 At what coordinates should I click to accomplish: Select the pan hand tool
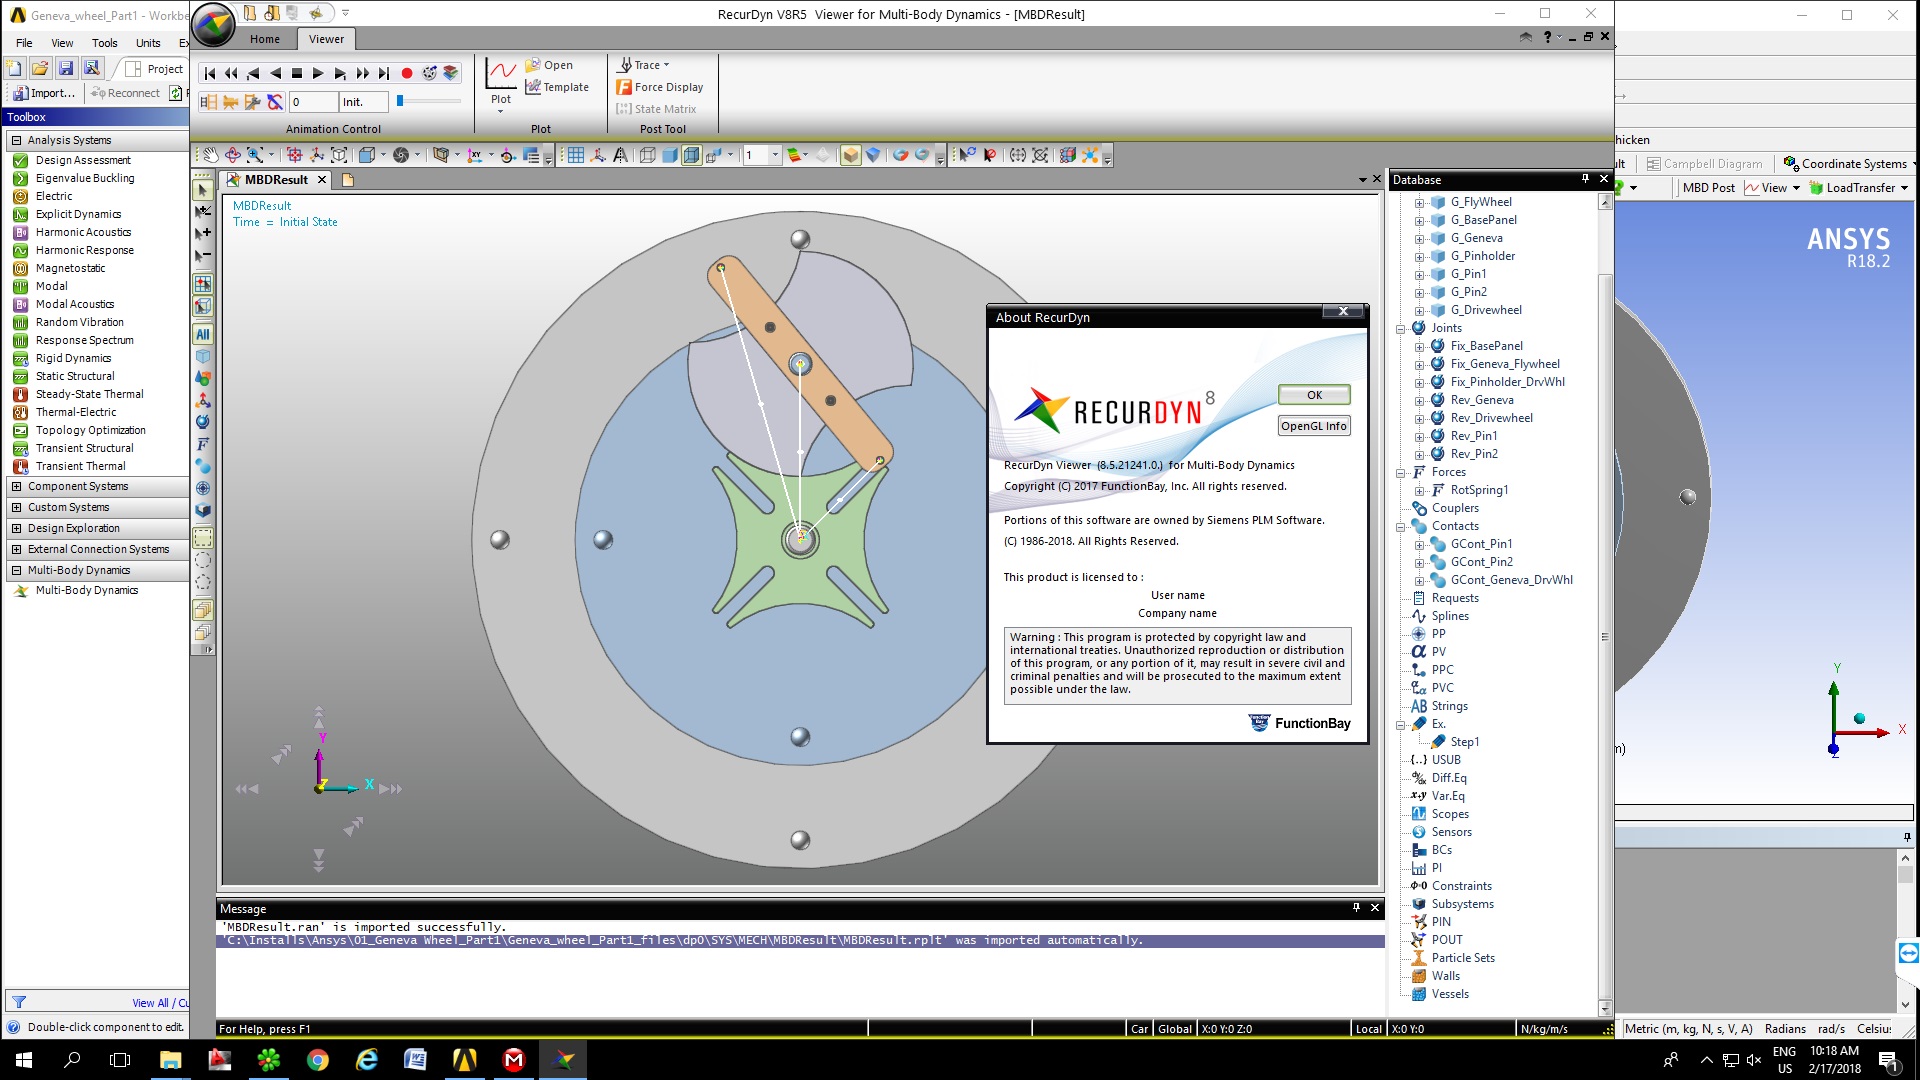210,155
